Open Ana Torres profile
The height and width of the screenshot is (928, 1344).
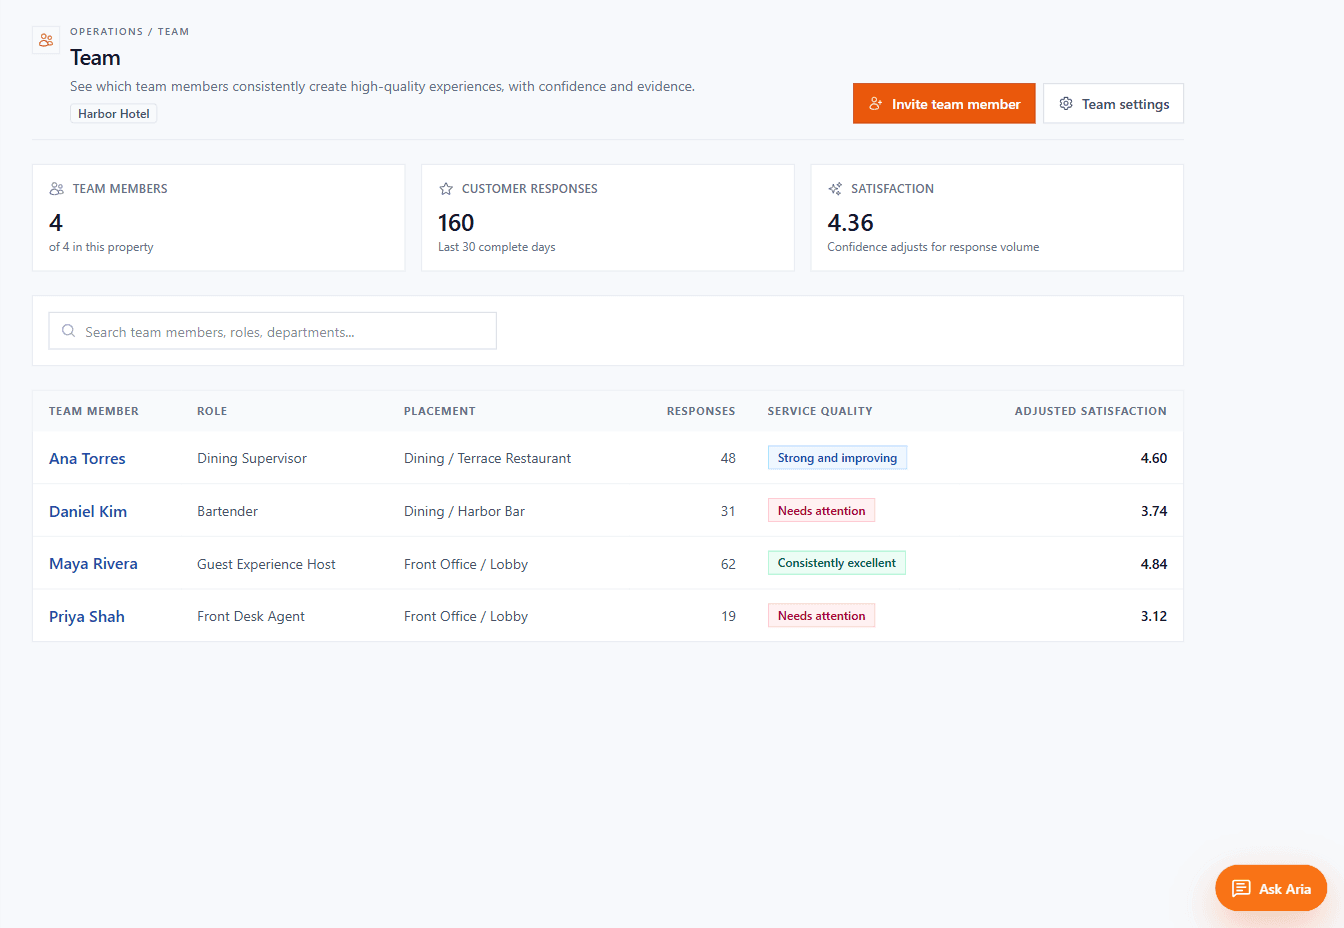(x=87, y=458)
